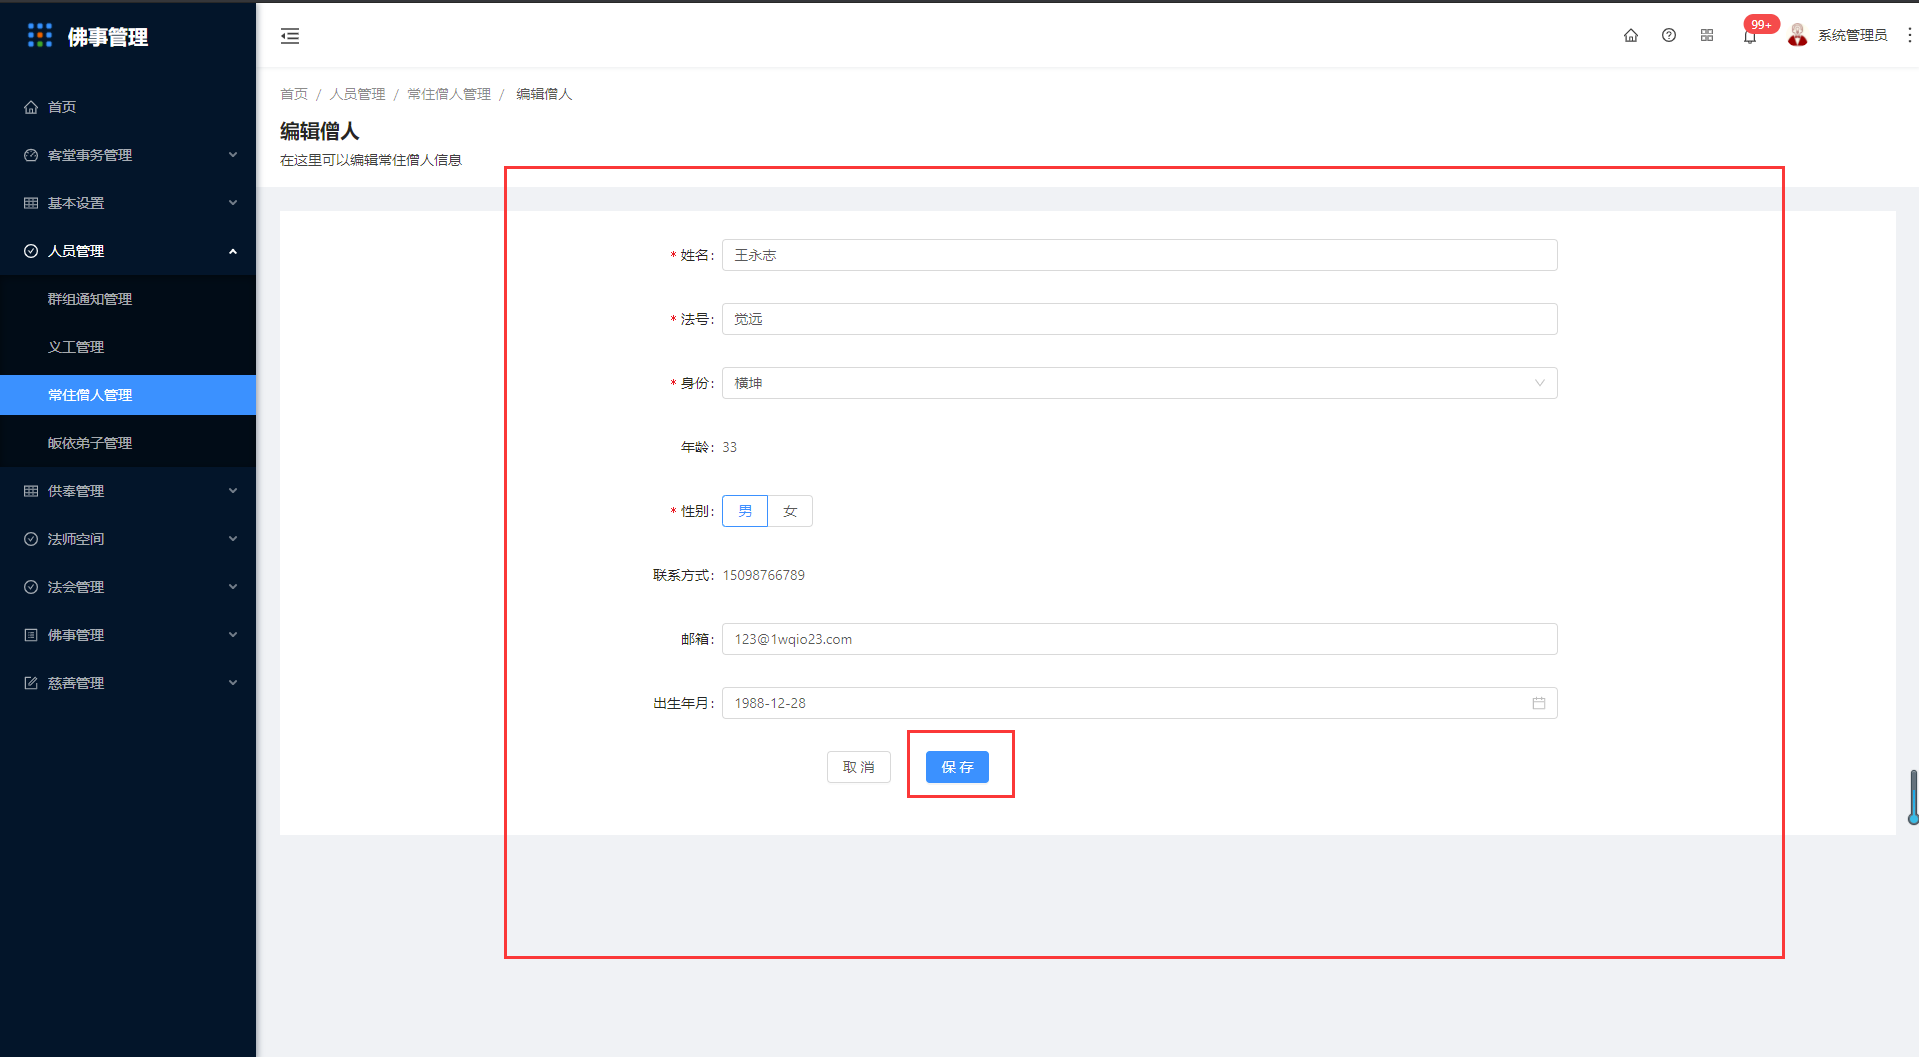Open the vertical more-options dots in header
Viewport: 1919px width, 1057px height.
[1909, 35]
